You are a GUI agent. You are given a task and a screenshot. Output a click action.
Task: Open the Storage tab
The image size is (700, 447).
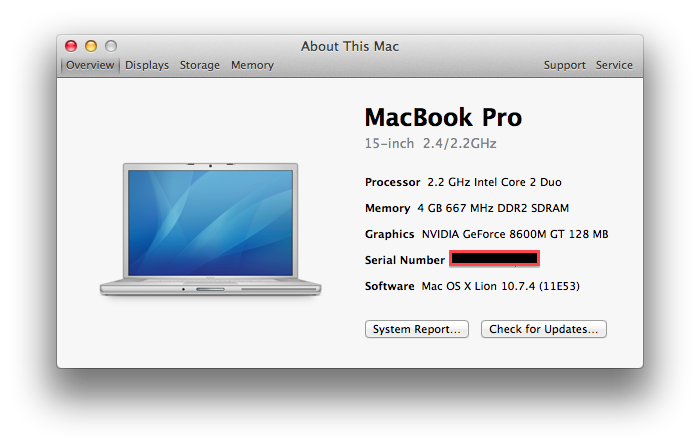200,65
